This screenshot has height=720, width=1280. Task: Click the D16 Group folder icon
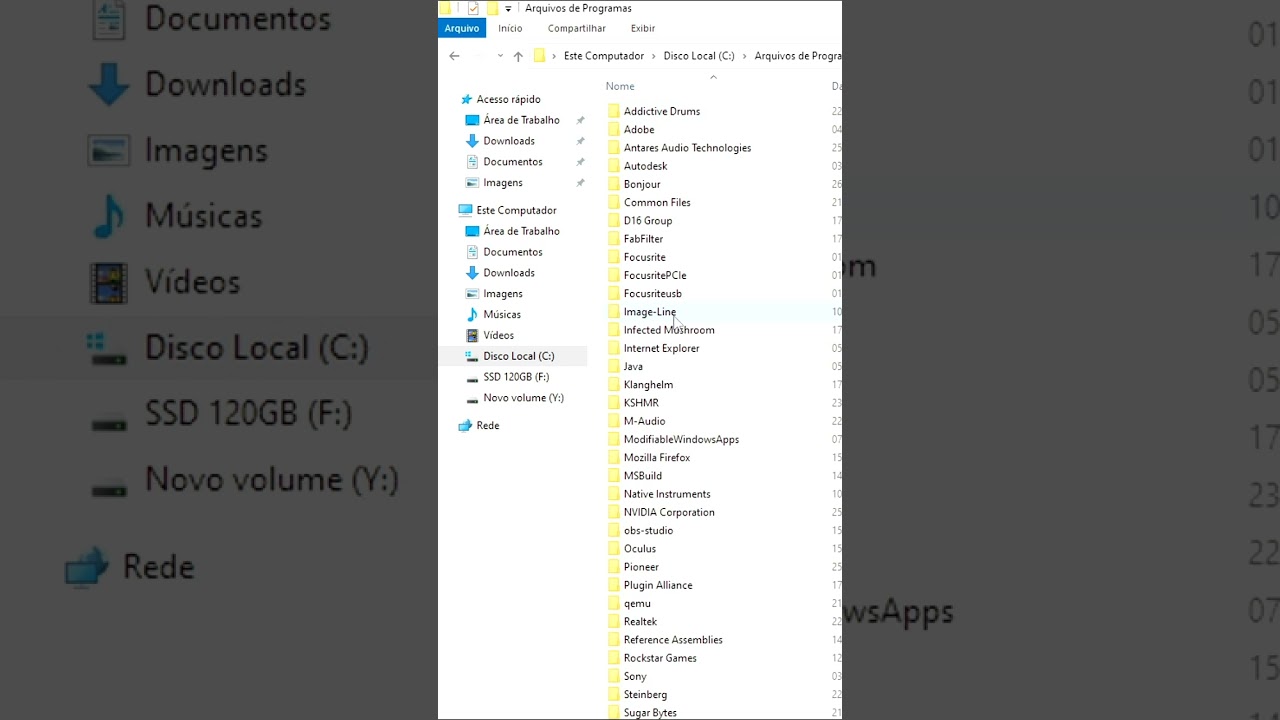tap(614, 220)
